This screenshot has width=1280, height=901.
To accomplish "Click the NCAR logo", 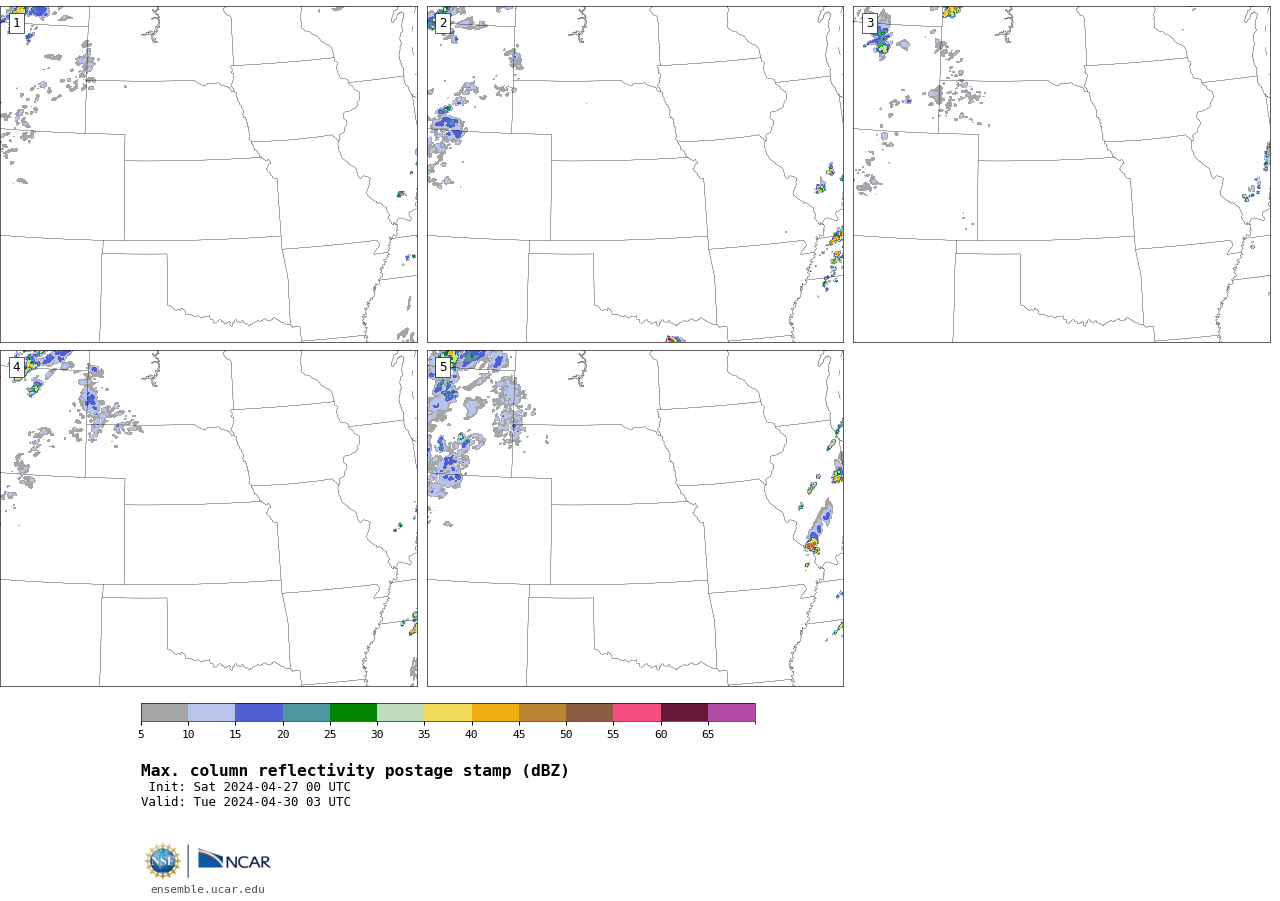I will 234,860.
